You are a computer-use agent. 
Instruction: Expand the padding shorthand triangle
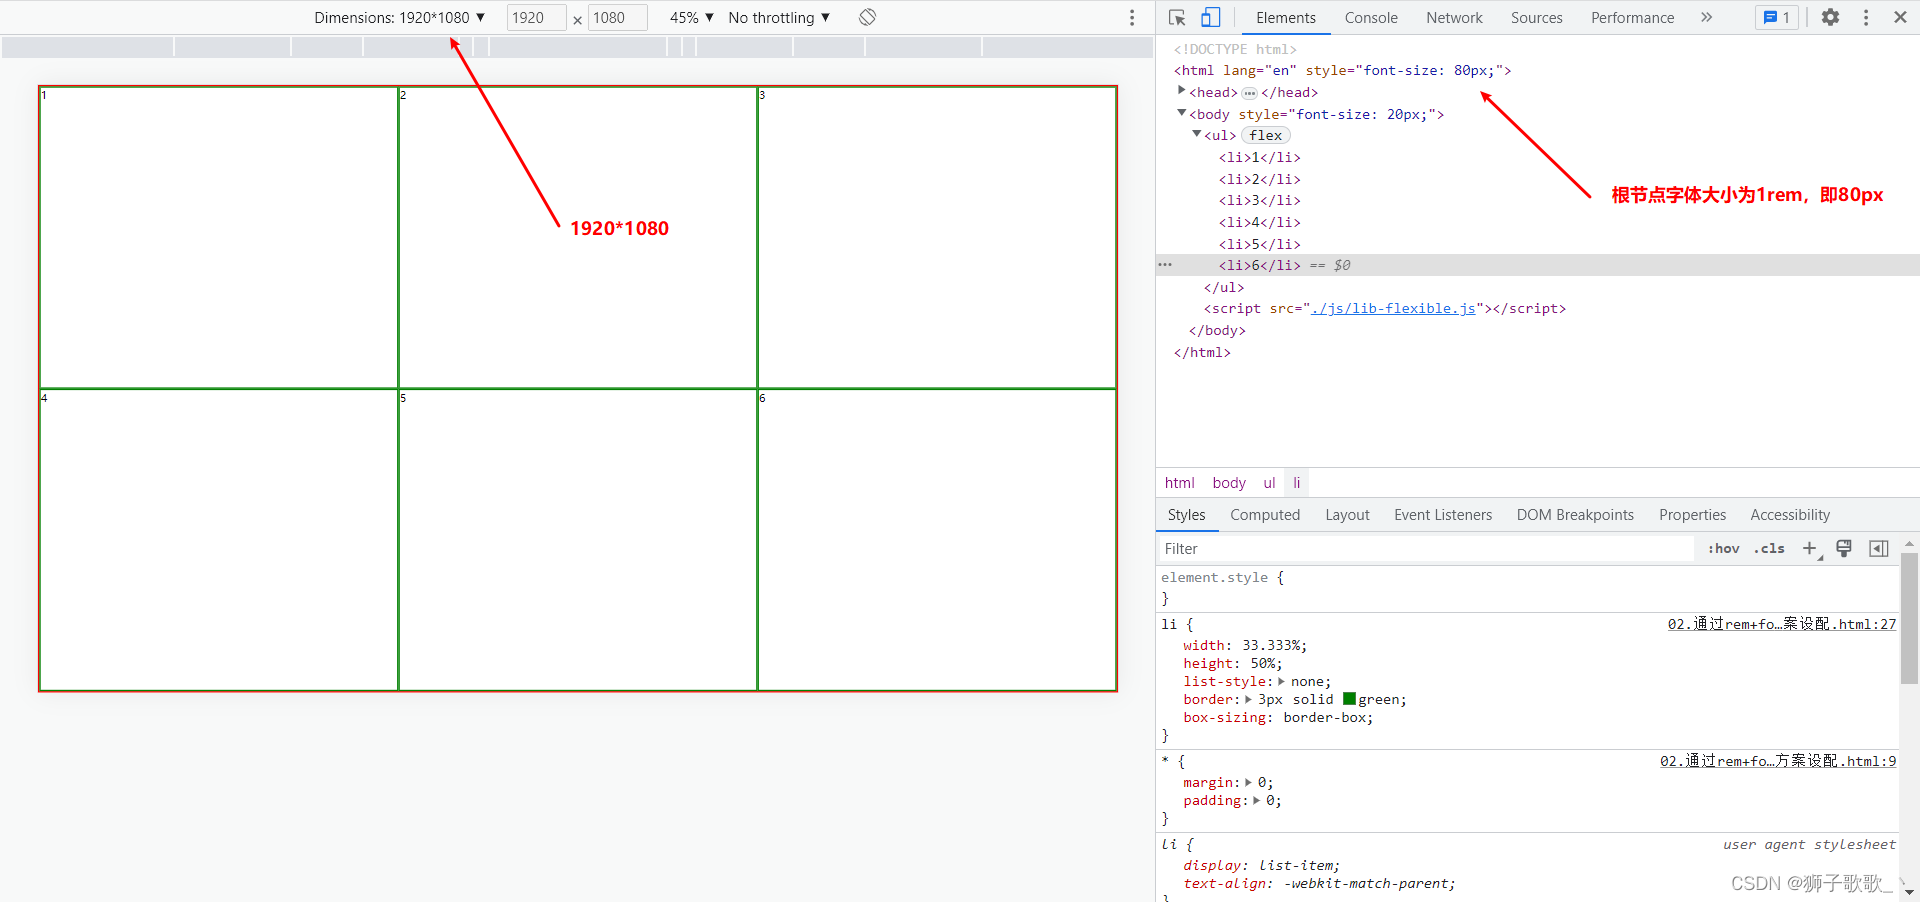(1257, 800)
